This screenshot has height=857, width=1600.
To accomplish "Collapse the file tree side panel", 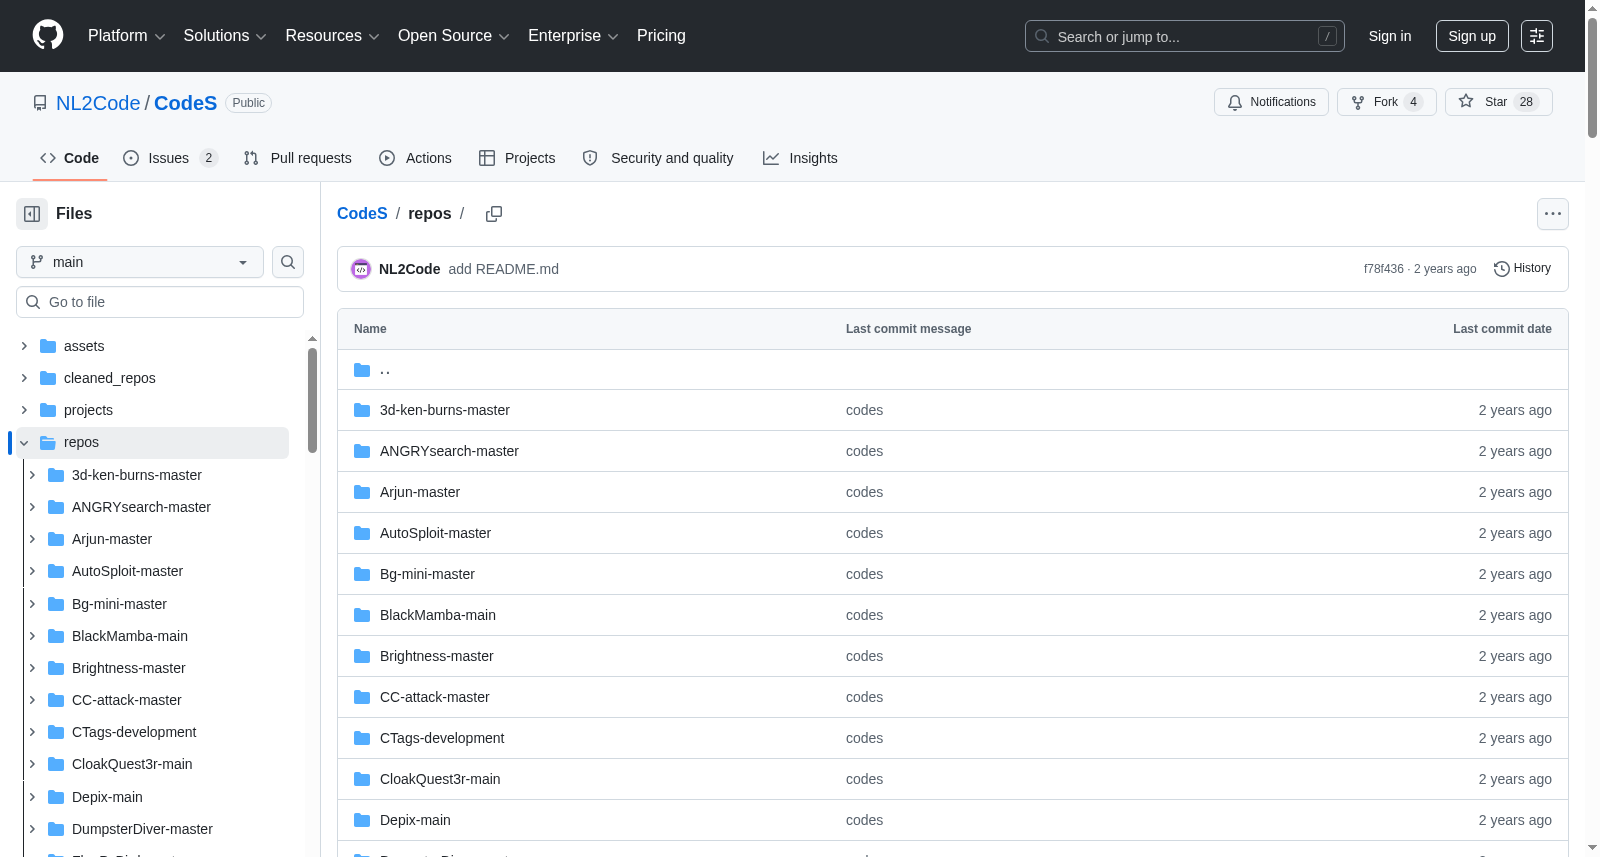I will (x=32, y=214).
